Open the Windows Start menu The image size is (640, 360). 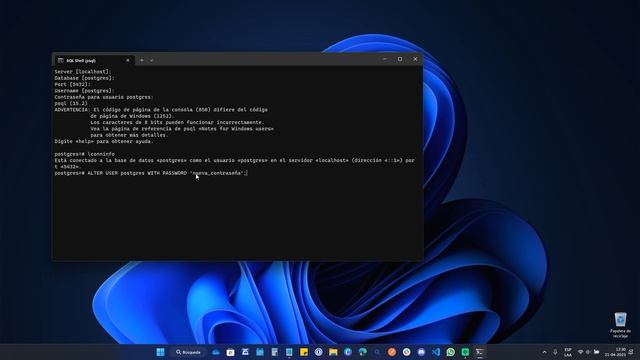160,352
